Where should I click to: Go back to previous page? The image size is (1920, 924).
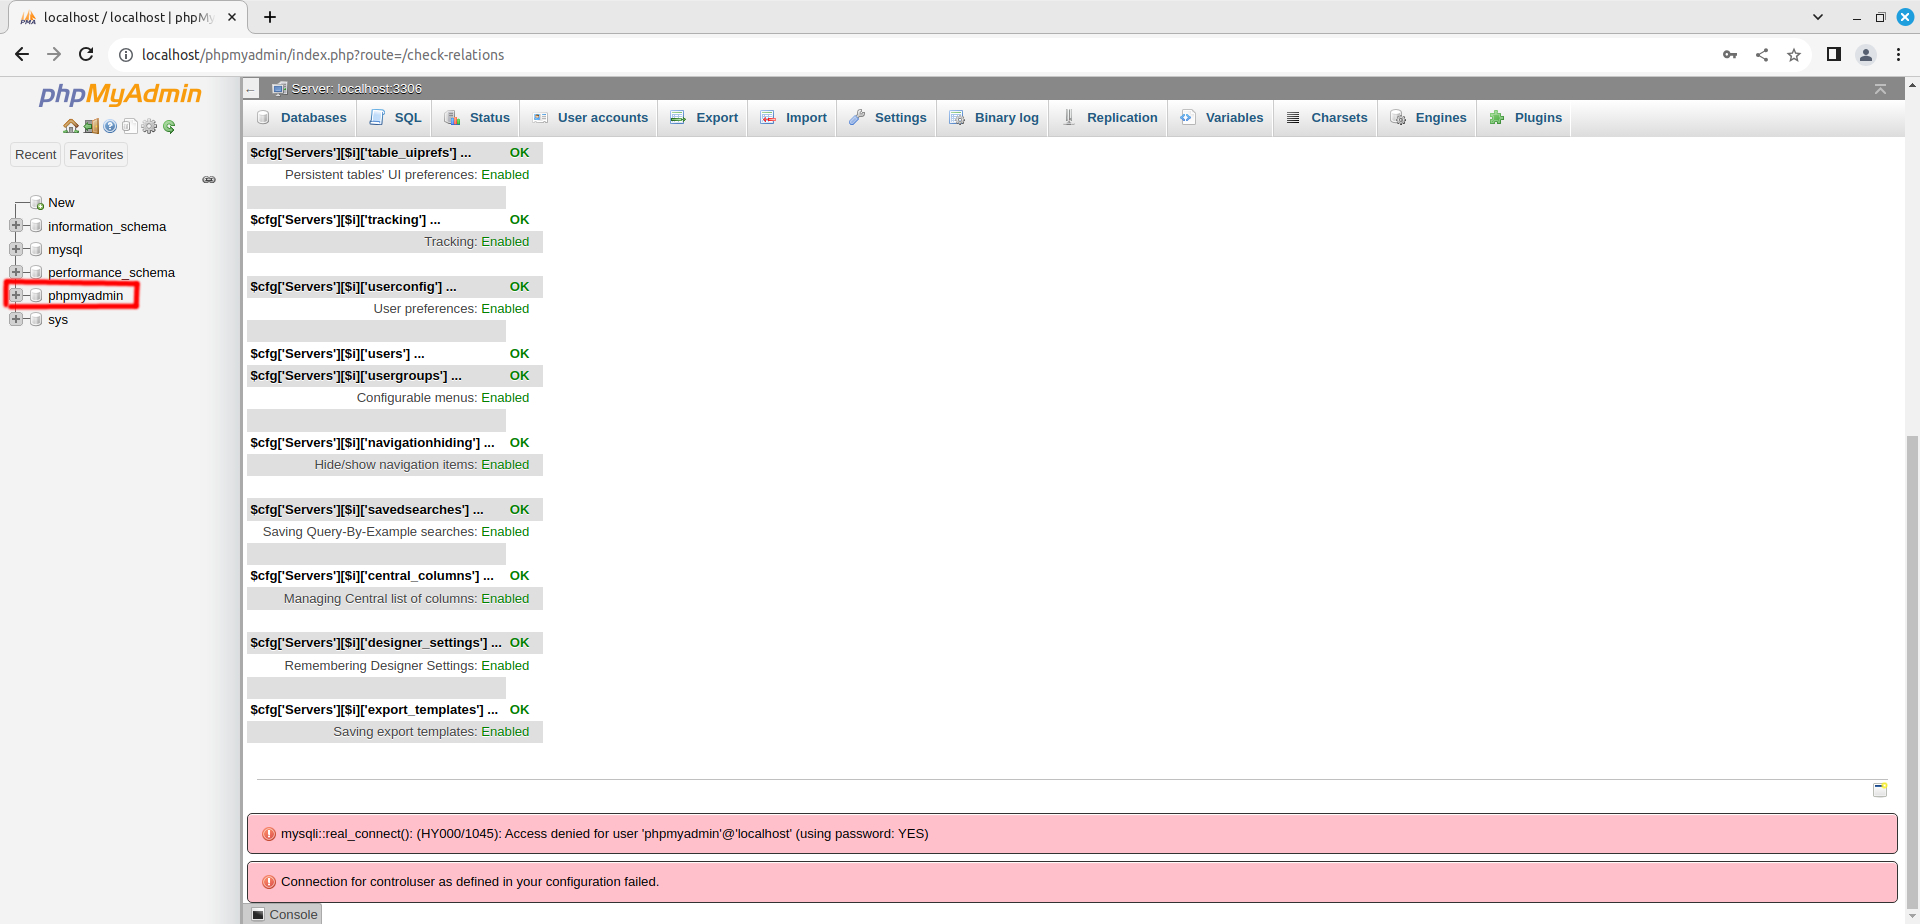(22, 55)
